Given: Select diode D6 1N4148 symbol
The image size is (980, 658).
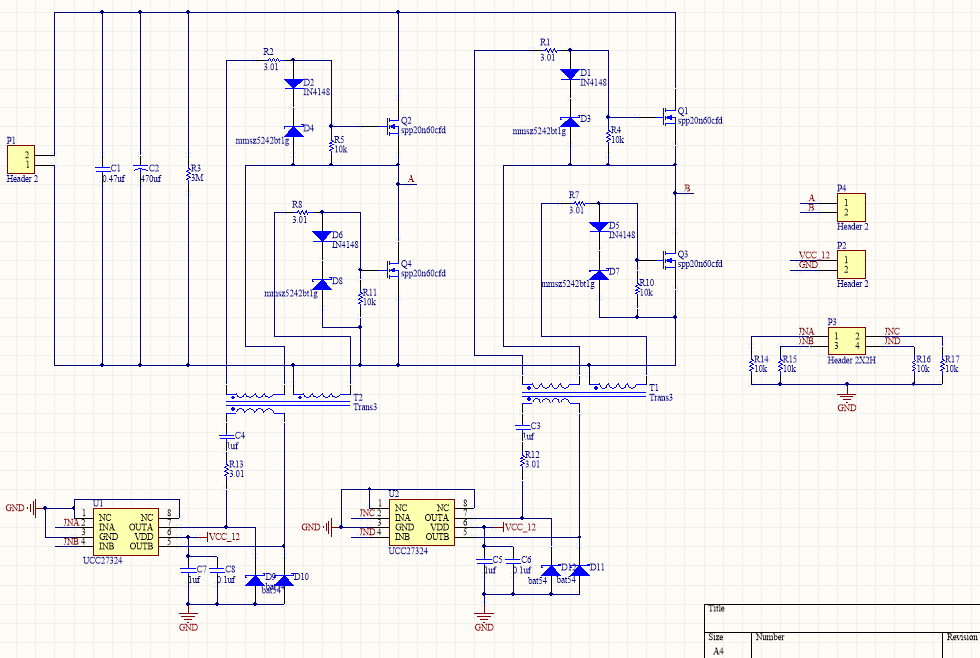Looking at the screenshot, I should [322, 236].
